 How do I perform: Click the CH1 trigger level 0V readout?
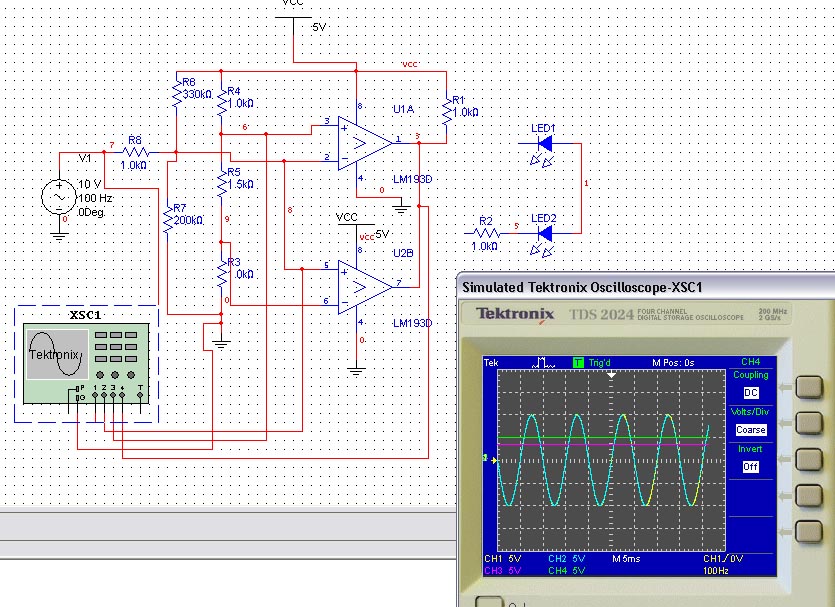tap(723, 559)
